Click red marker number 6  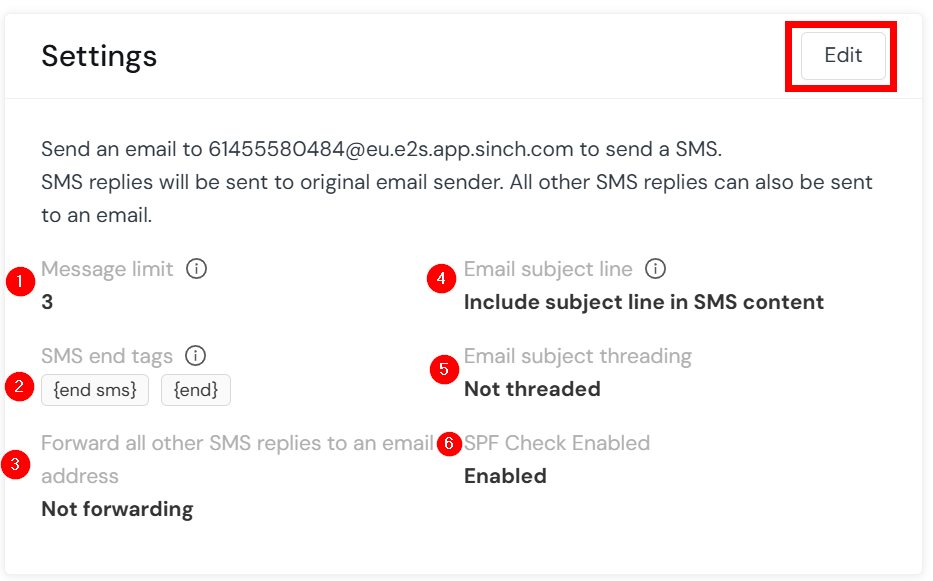point(449,443)
